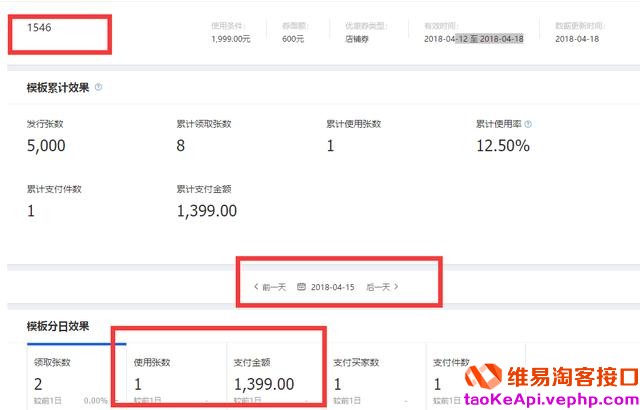This screenshot has height=410, width=640.
Task: Select the 支付金额 daily tab
Action: tap(276, 377)
